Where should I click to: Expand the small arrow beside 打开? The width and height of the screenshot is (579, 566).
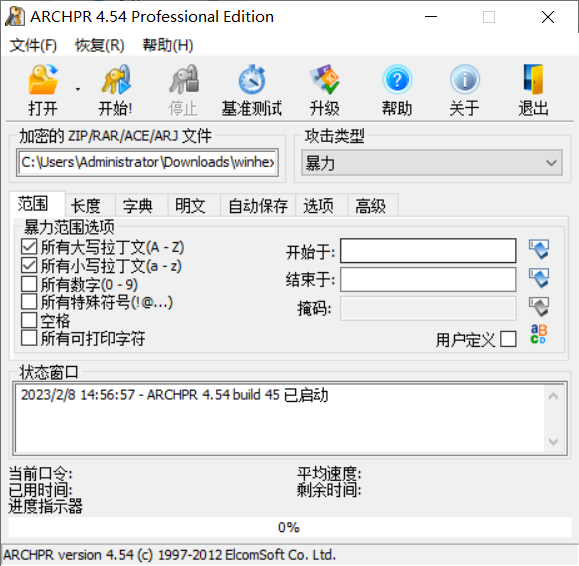pos(78,89)
